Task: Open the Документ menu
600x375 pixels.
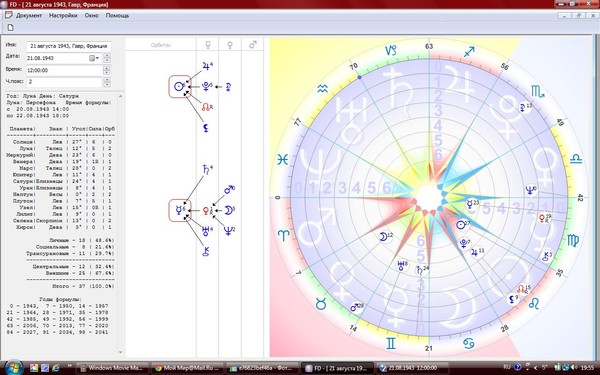Action: [x=29, y=16]
